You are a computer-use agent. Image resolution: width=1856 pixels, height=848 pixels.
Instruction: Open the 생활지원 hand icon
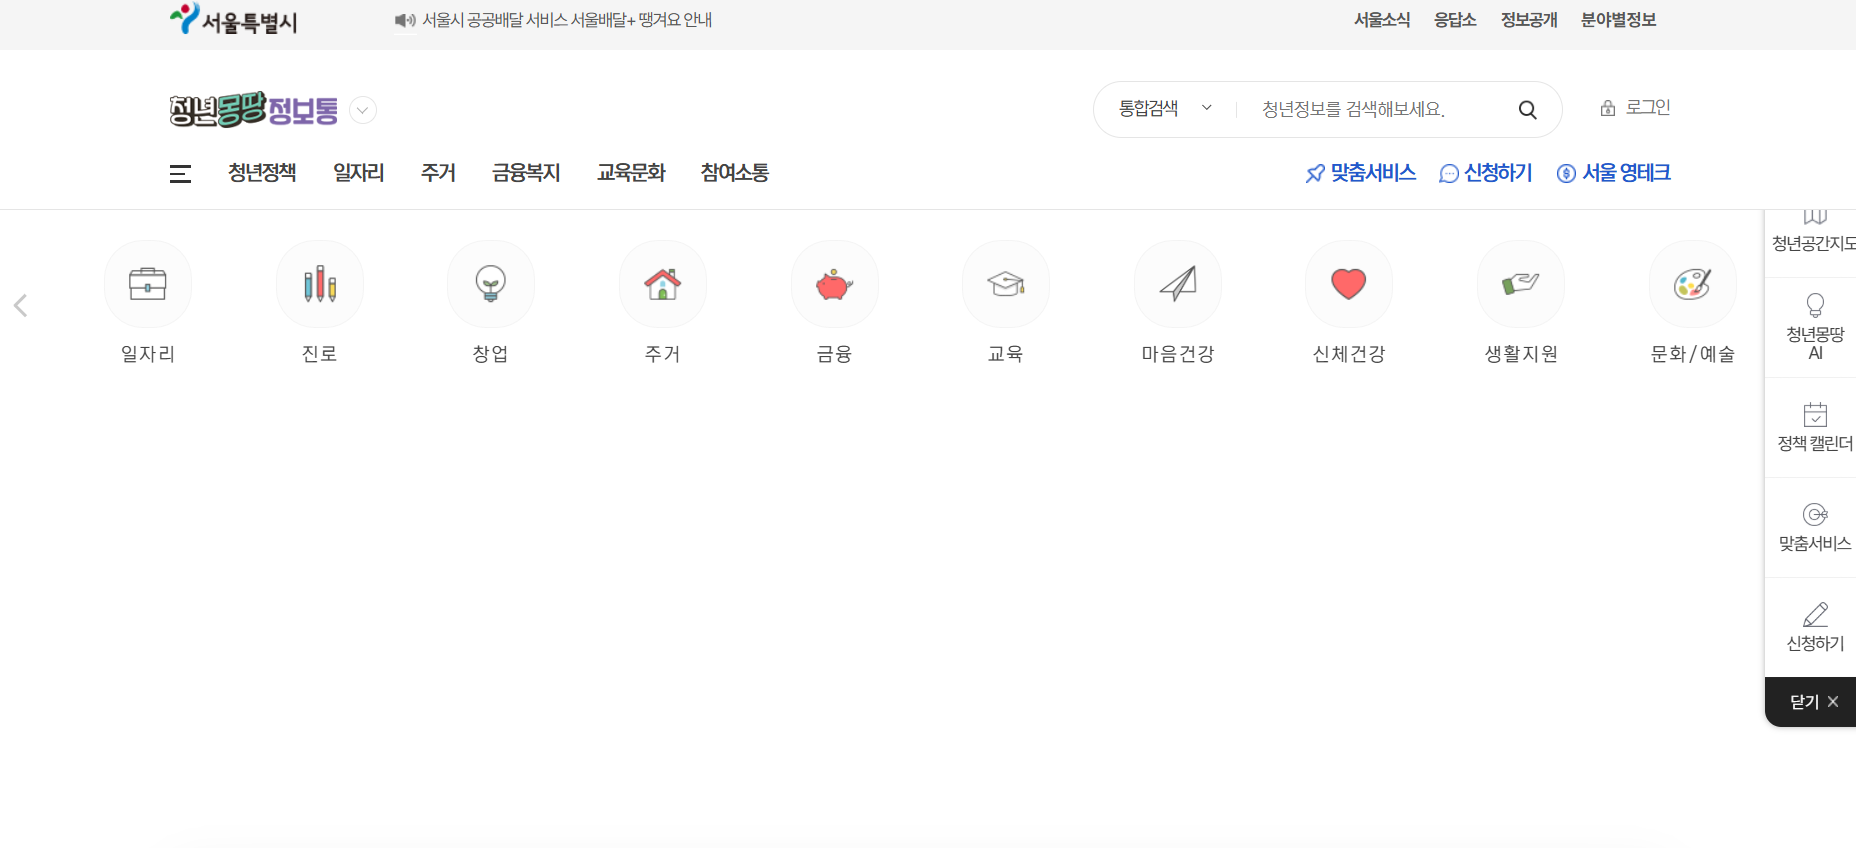coord(1521,284)
